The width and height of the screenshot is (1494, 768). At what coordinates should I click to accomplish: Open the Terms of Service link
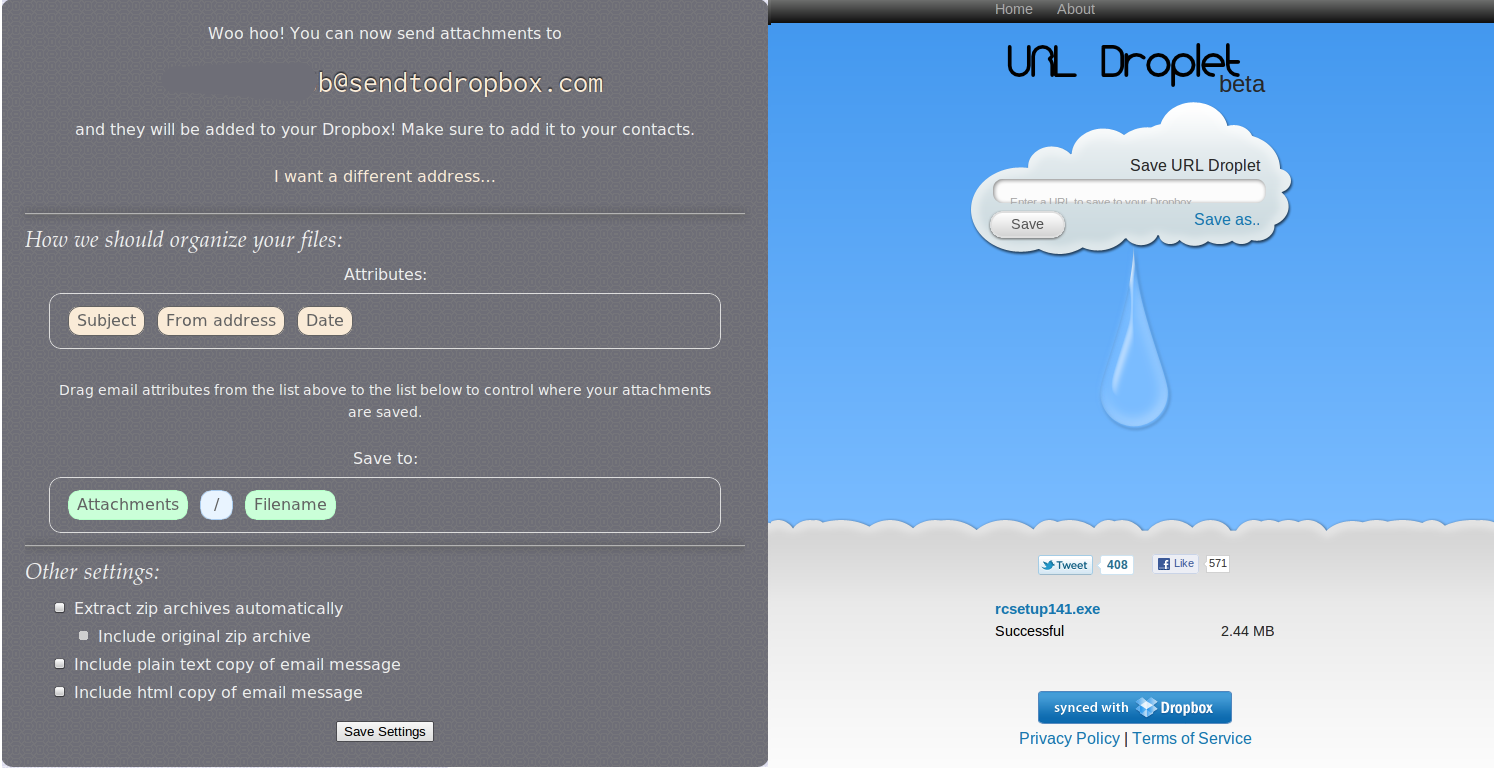(1191, 738)
